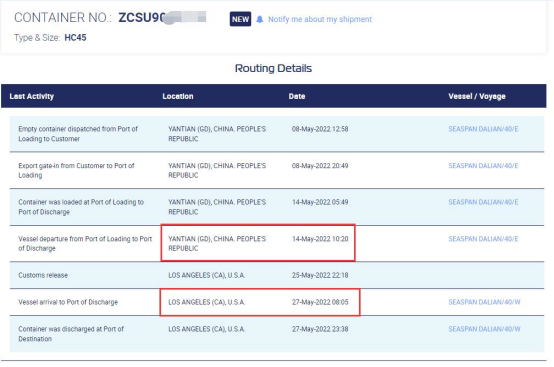Screen dimensions: 554x367
Task: Select 'Export gate-in from Customer' activity text
Action: [x=76, y=170]
